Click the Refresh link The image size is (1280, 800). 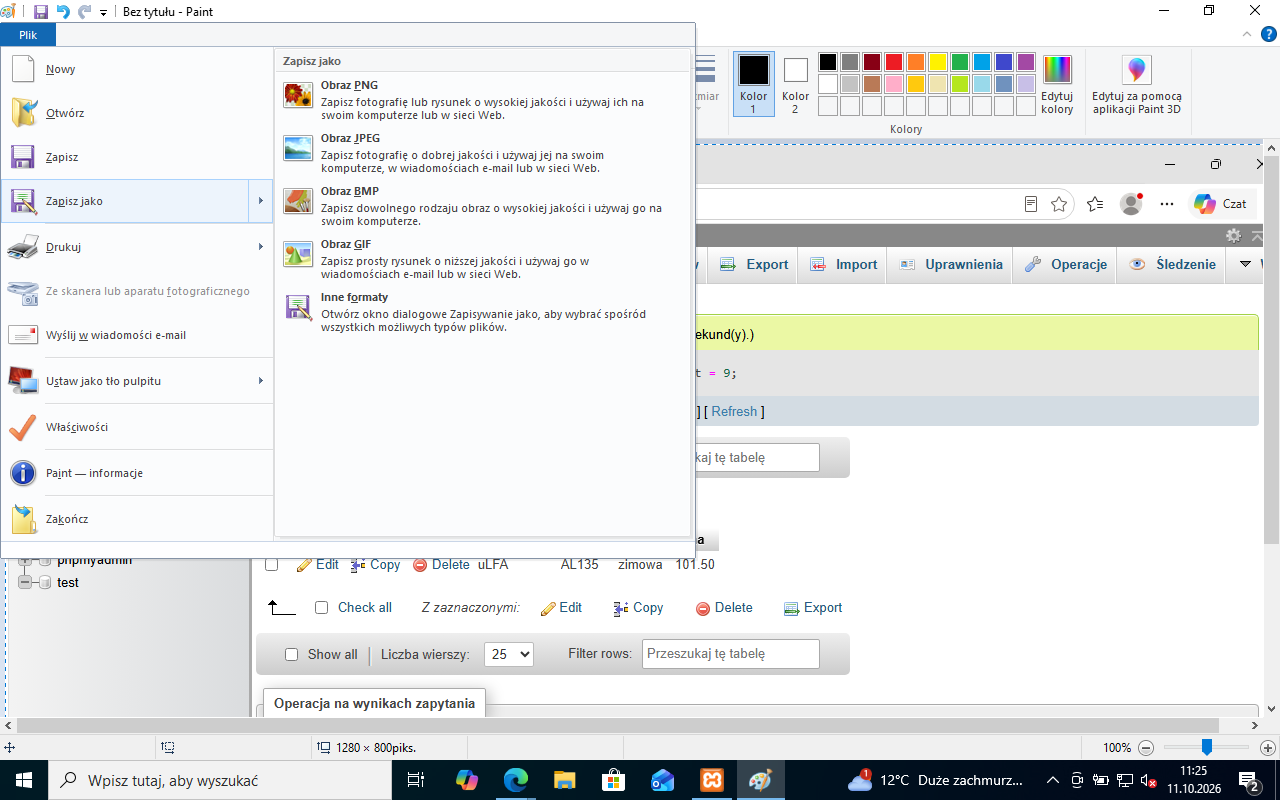point(735,411)
